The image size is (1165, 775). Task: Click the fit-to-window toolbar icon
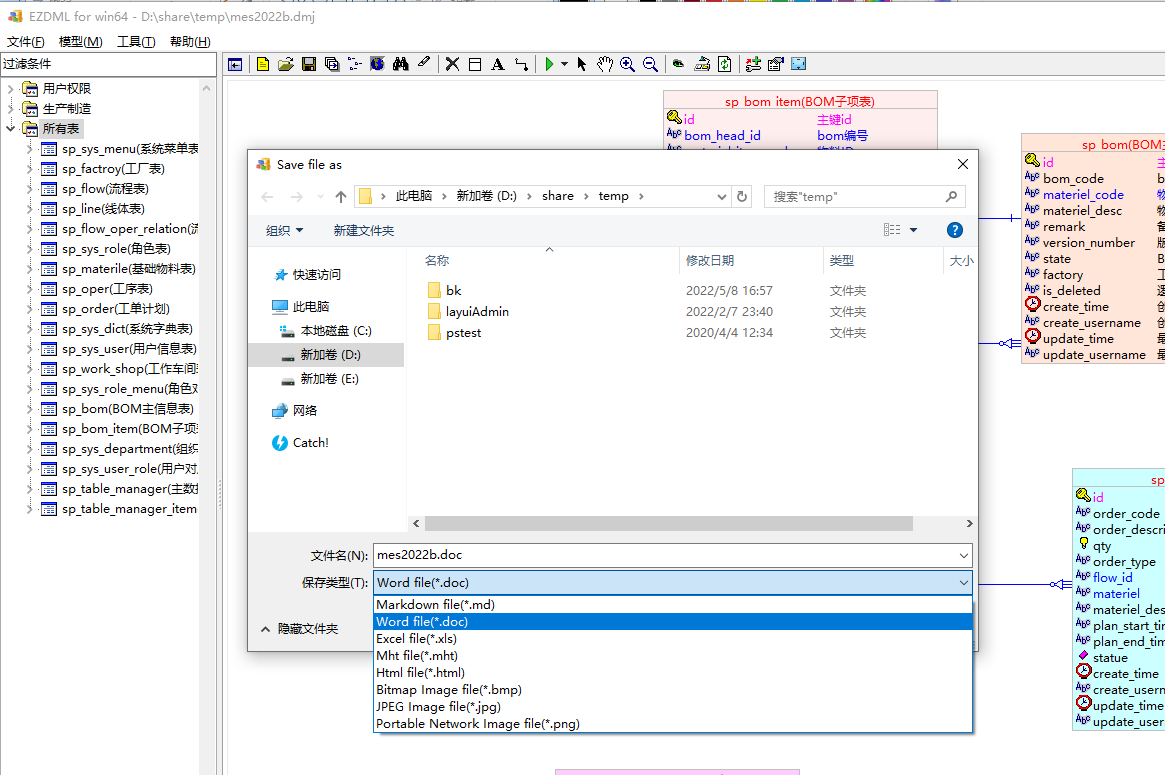pos(799,65)
